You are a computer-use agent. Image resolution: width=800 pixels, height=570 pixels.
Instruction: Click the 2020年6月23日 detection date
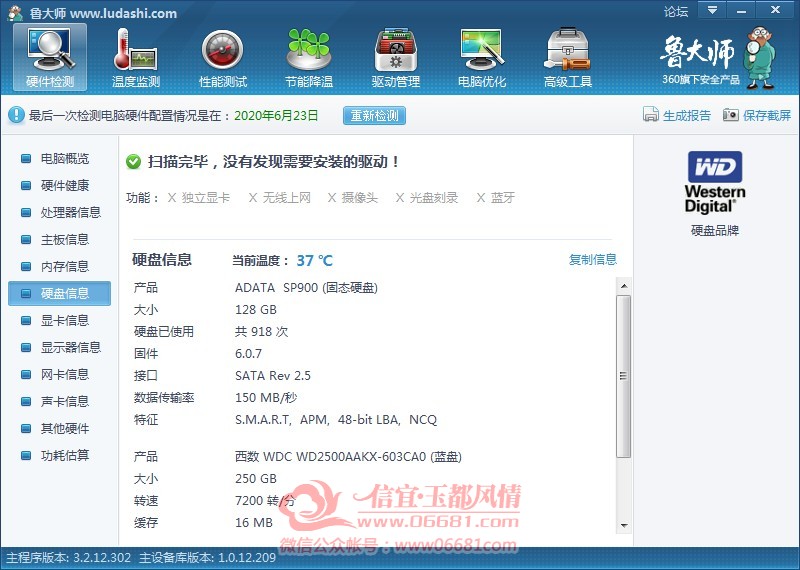(276, 115)
